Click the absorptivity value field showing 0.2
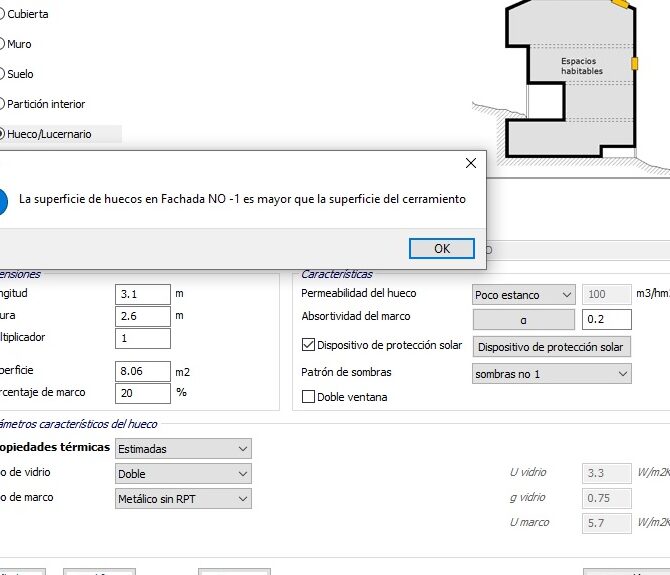 coord(607,320)
